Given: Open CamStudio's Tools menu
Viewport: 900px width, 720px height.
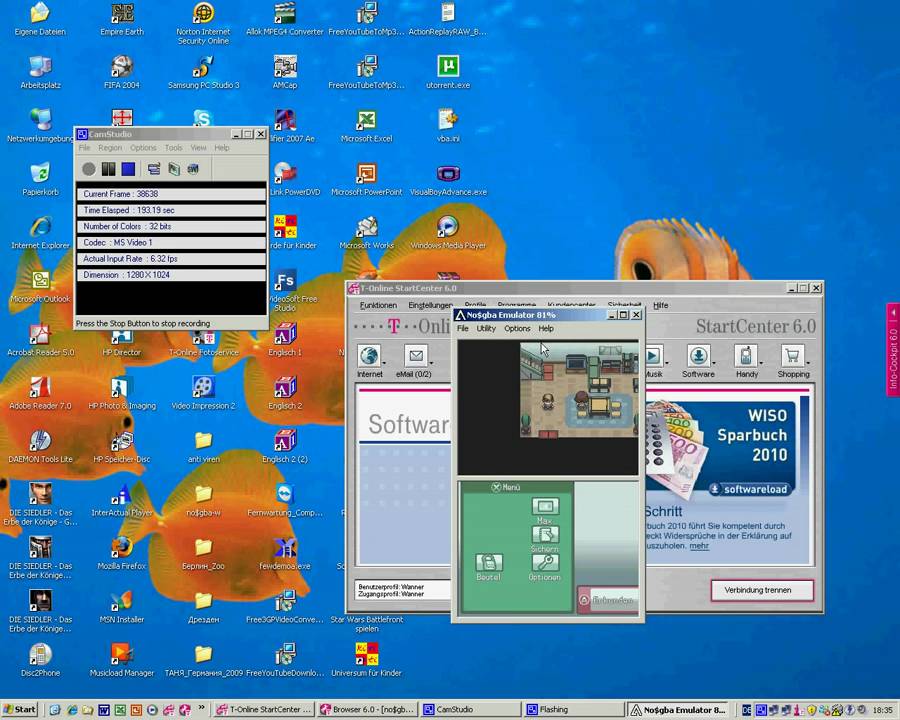Looking at the screenshot, I should point(173,148).
